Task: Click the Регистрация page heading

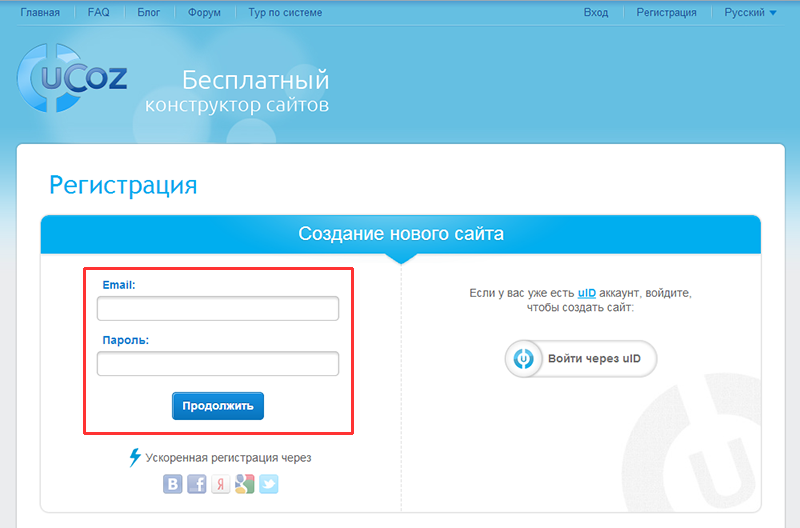Action: 123,185
